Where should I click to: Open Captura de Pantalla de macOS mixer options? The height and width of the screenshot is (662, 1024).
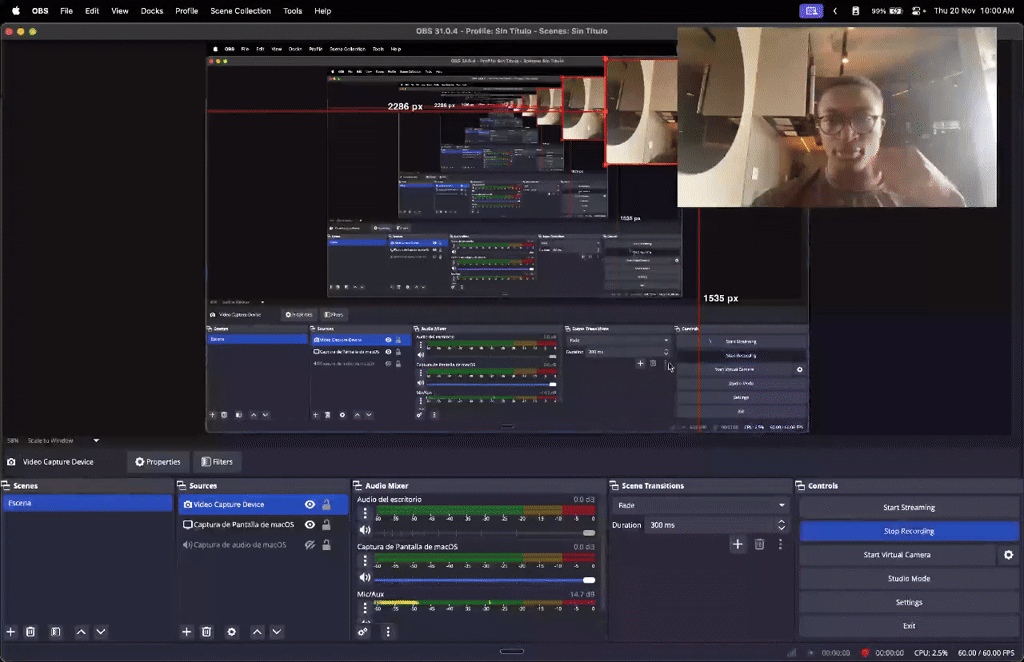365,560
